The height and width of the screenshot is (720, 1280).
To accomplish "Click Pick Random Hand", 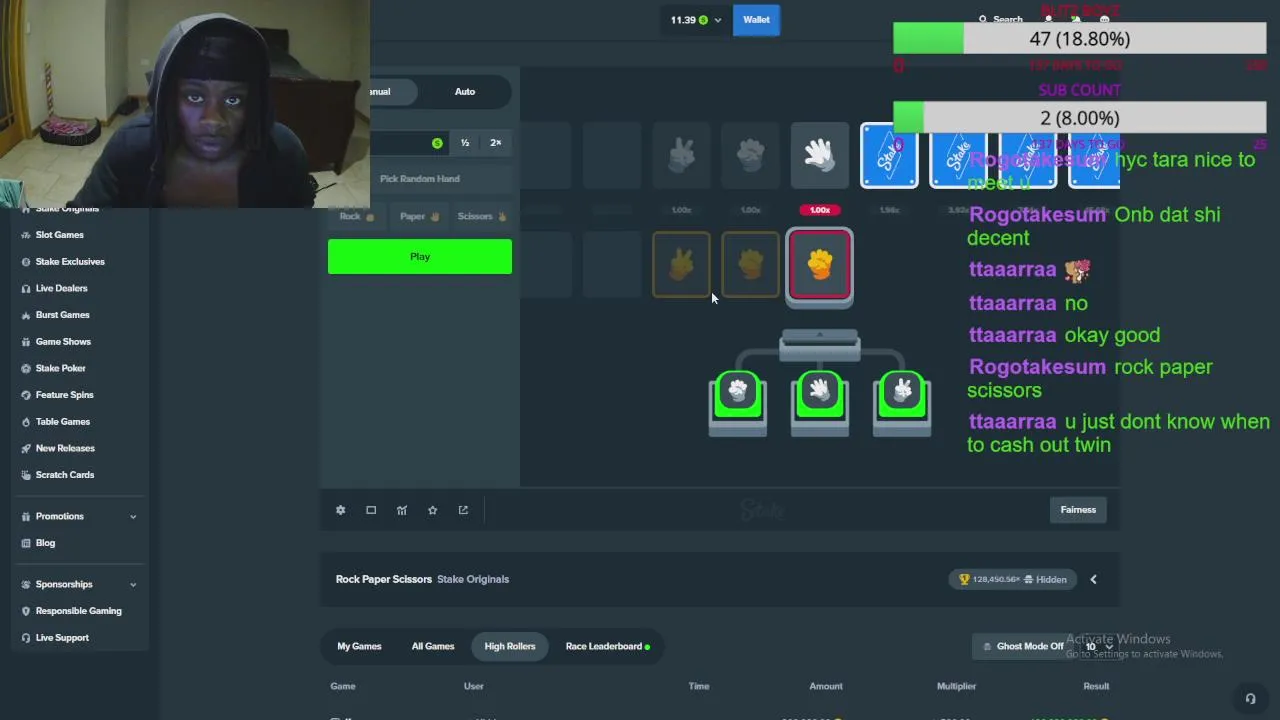I will coord(420,179).
